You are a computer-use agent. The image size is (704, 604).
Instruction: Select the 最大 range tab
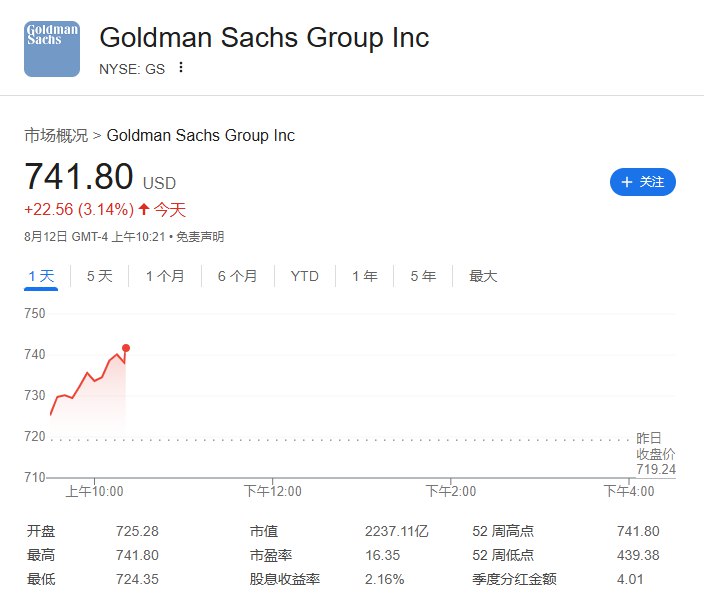pos(483,276)
